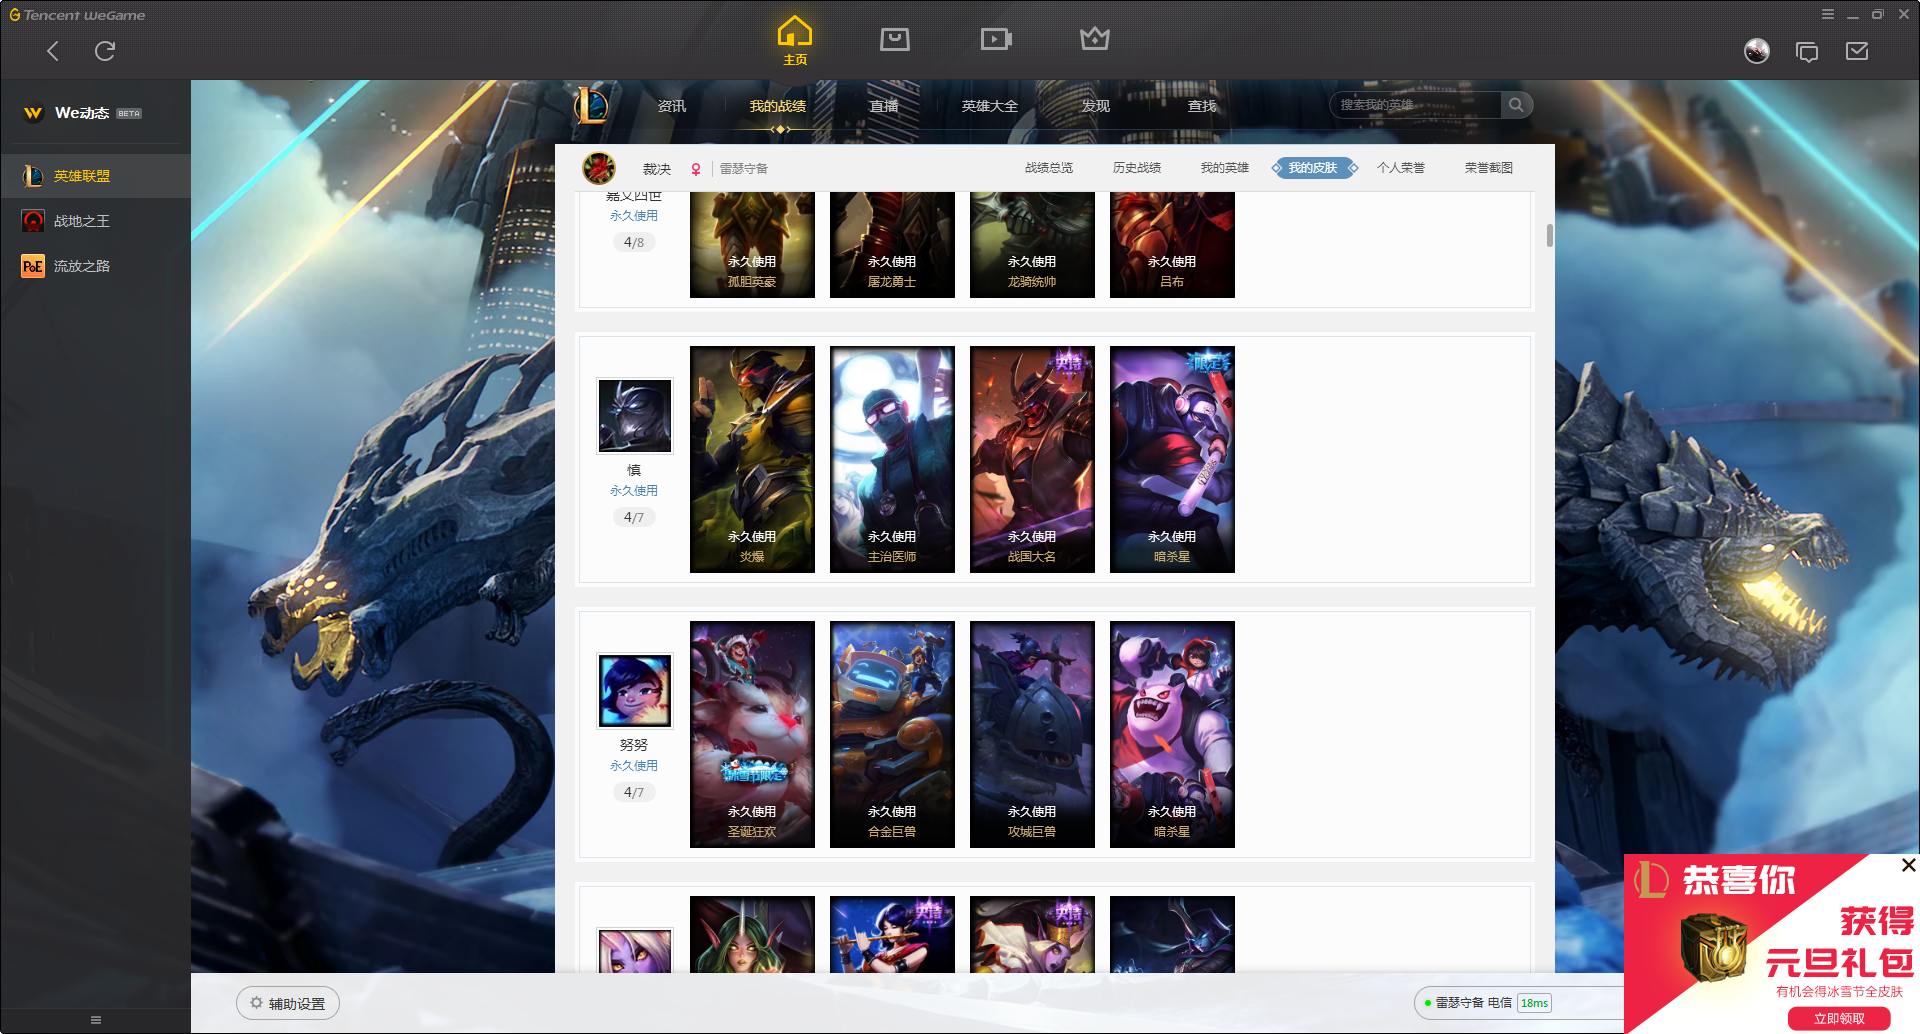The image size is (1920, 1034).
Task: Switch to the 我的英雄 tab
Action: pyautogui.click(x=1225, y=168)
